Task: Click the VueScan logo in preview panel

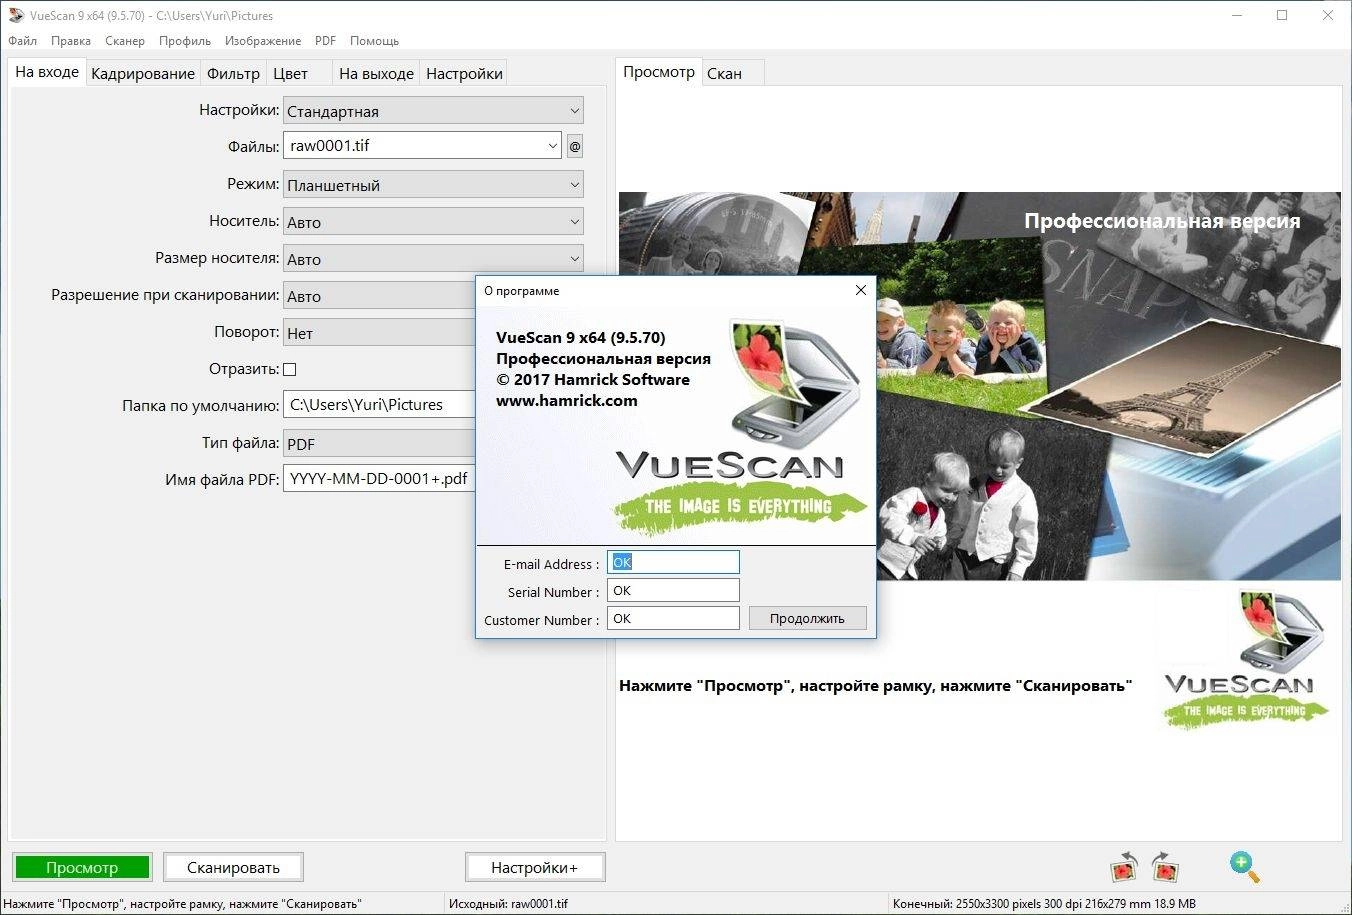Action: click(x=1245, y=659)
